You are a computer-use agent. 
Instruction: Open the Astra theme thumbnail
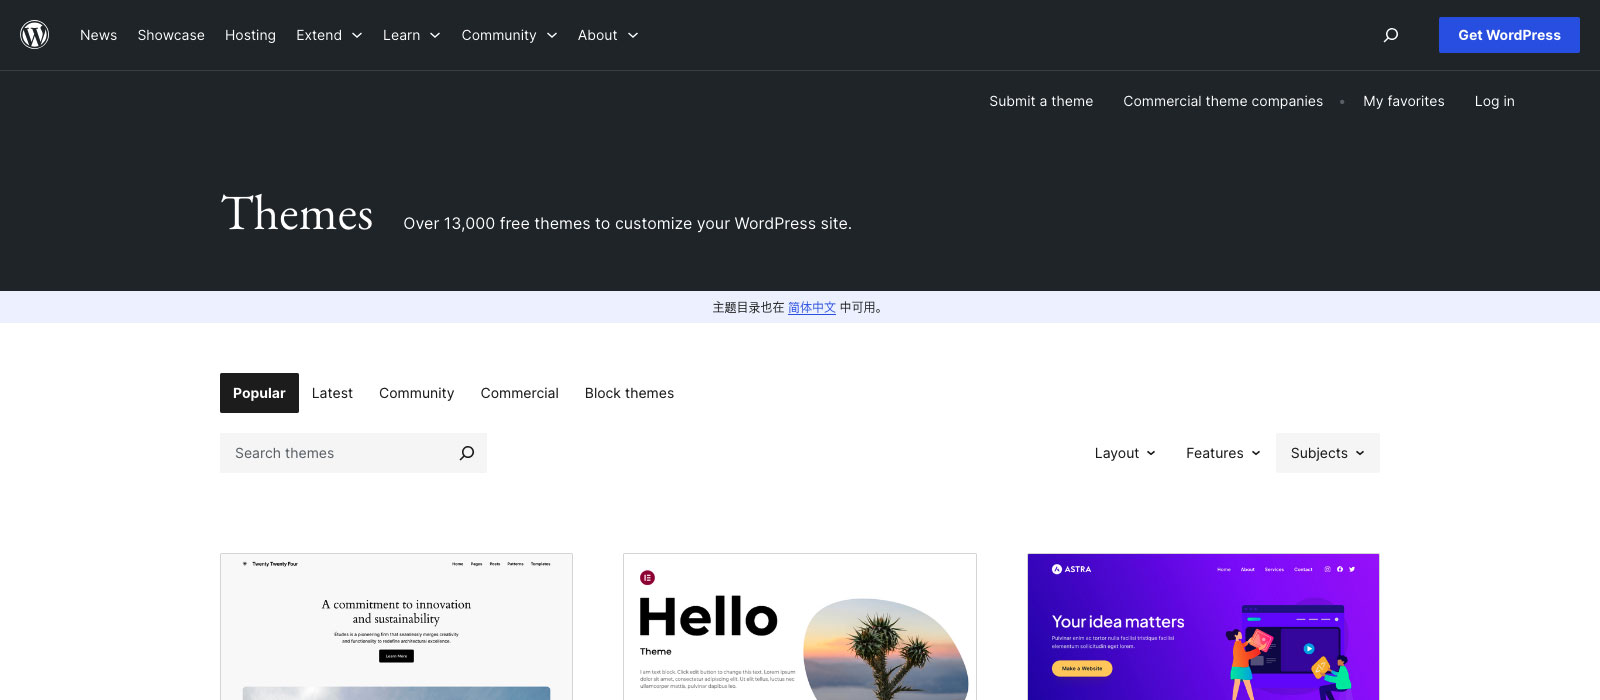(1203, 627)
